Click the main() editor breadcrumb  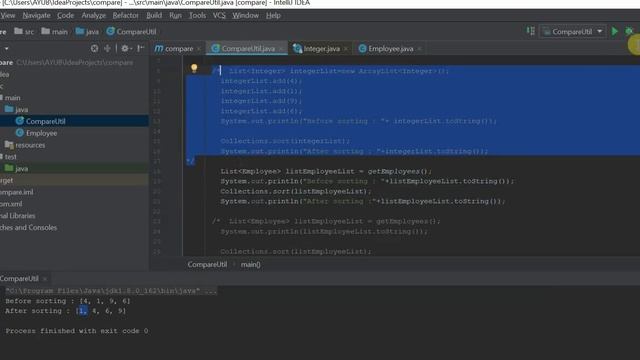click(251, 264)
